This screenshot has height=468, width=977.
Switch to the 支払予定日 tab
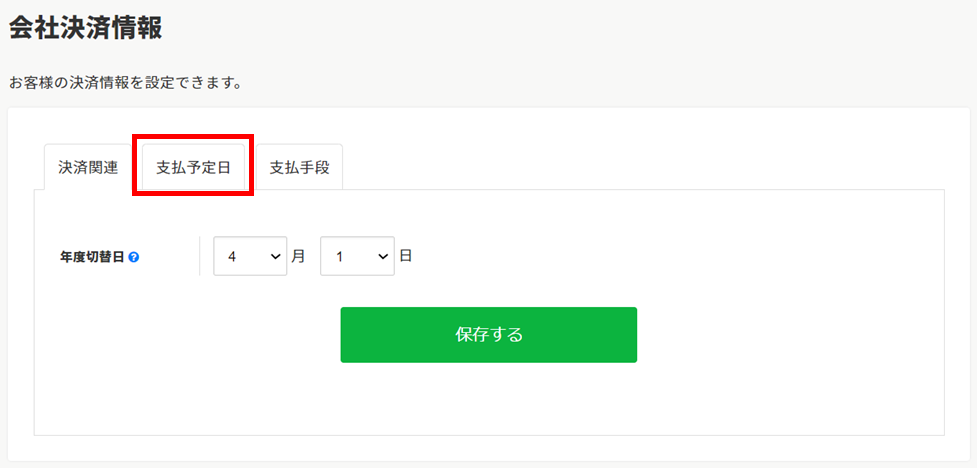(193, 168)
